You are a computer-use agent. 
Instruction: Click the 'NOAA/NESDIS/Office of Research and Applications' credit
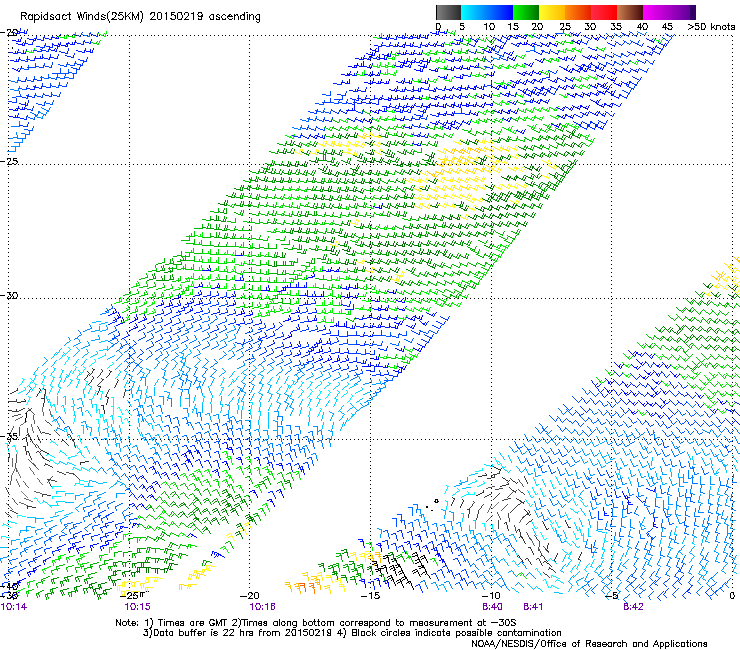point(589,644)
